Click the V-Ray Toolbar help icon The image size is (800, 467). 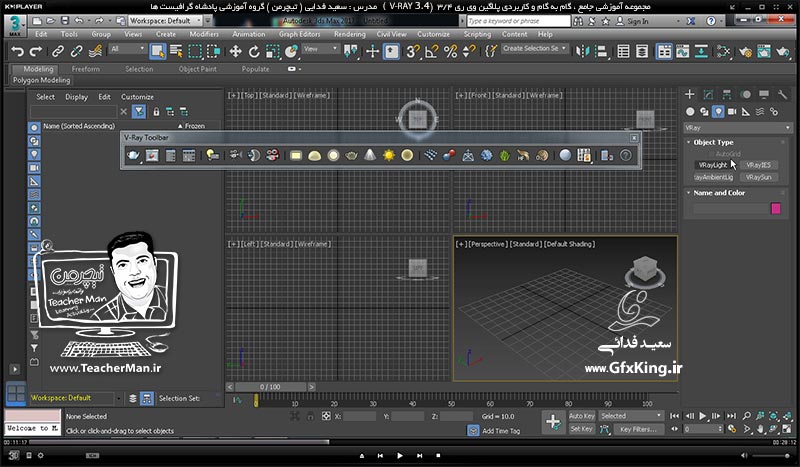click(x=626, y=155)
